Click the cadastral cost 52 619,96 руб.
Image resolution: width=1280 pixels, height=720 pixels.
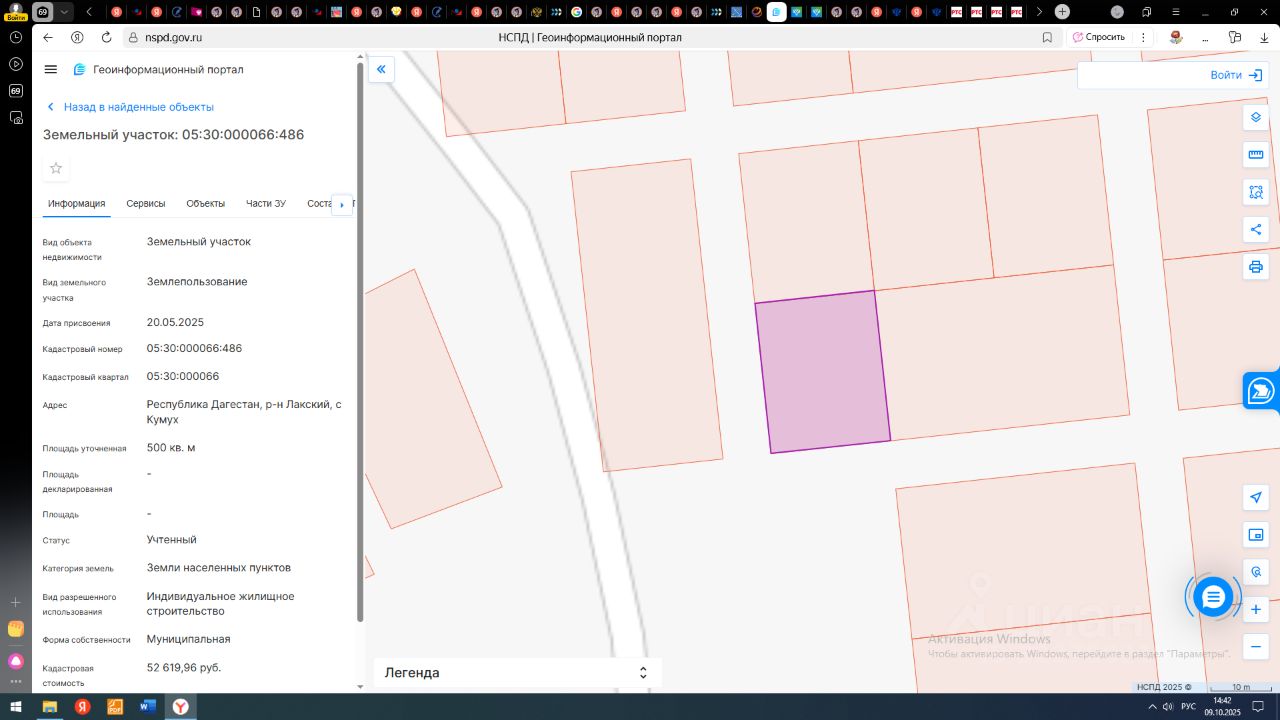[x=184, y=668]
